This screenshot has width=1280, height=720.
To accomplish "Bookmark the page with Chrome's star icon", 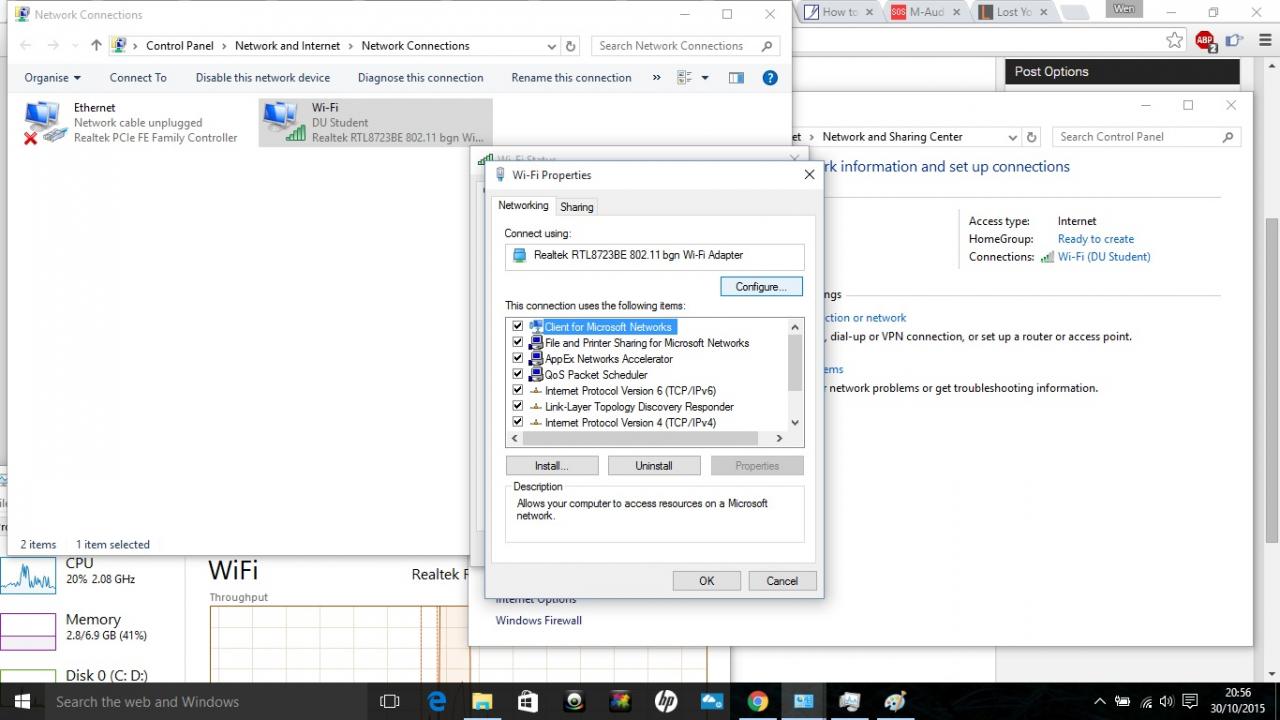I will (x=1175, y=40).
